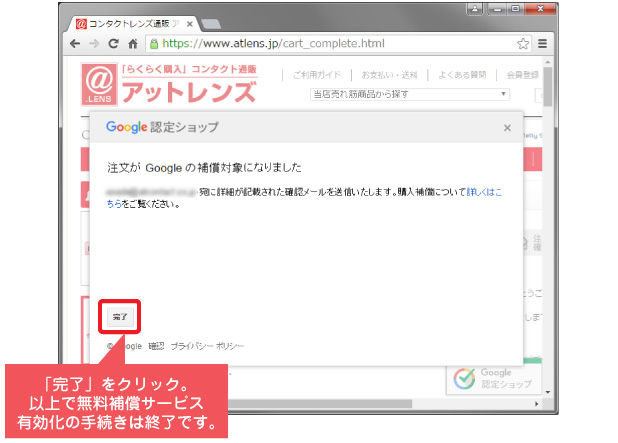The height and width of the screenshot is (443, 618).
Task: Click the Google 認定ショップ badge
Action: pos(493,379)
